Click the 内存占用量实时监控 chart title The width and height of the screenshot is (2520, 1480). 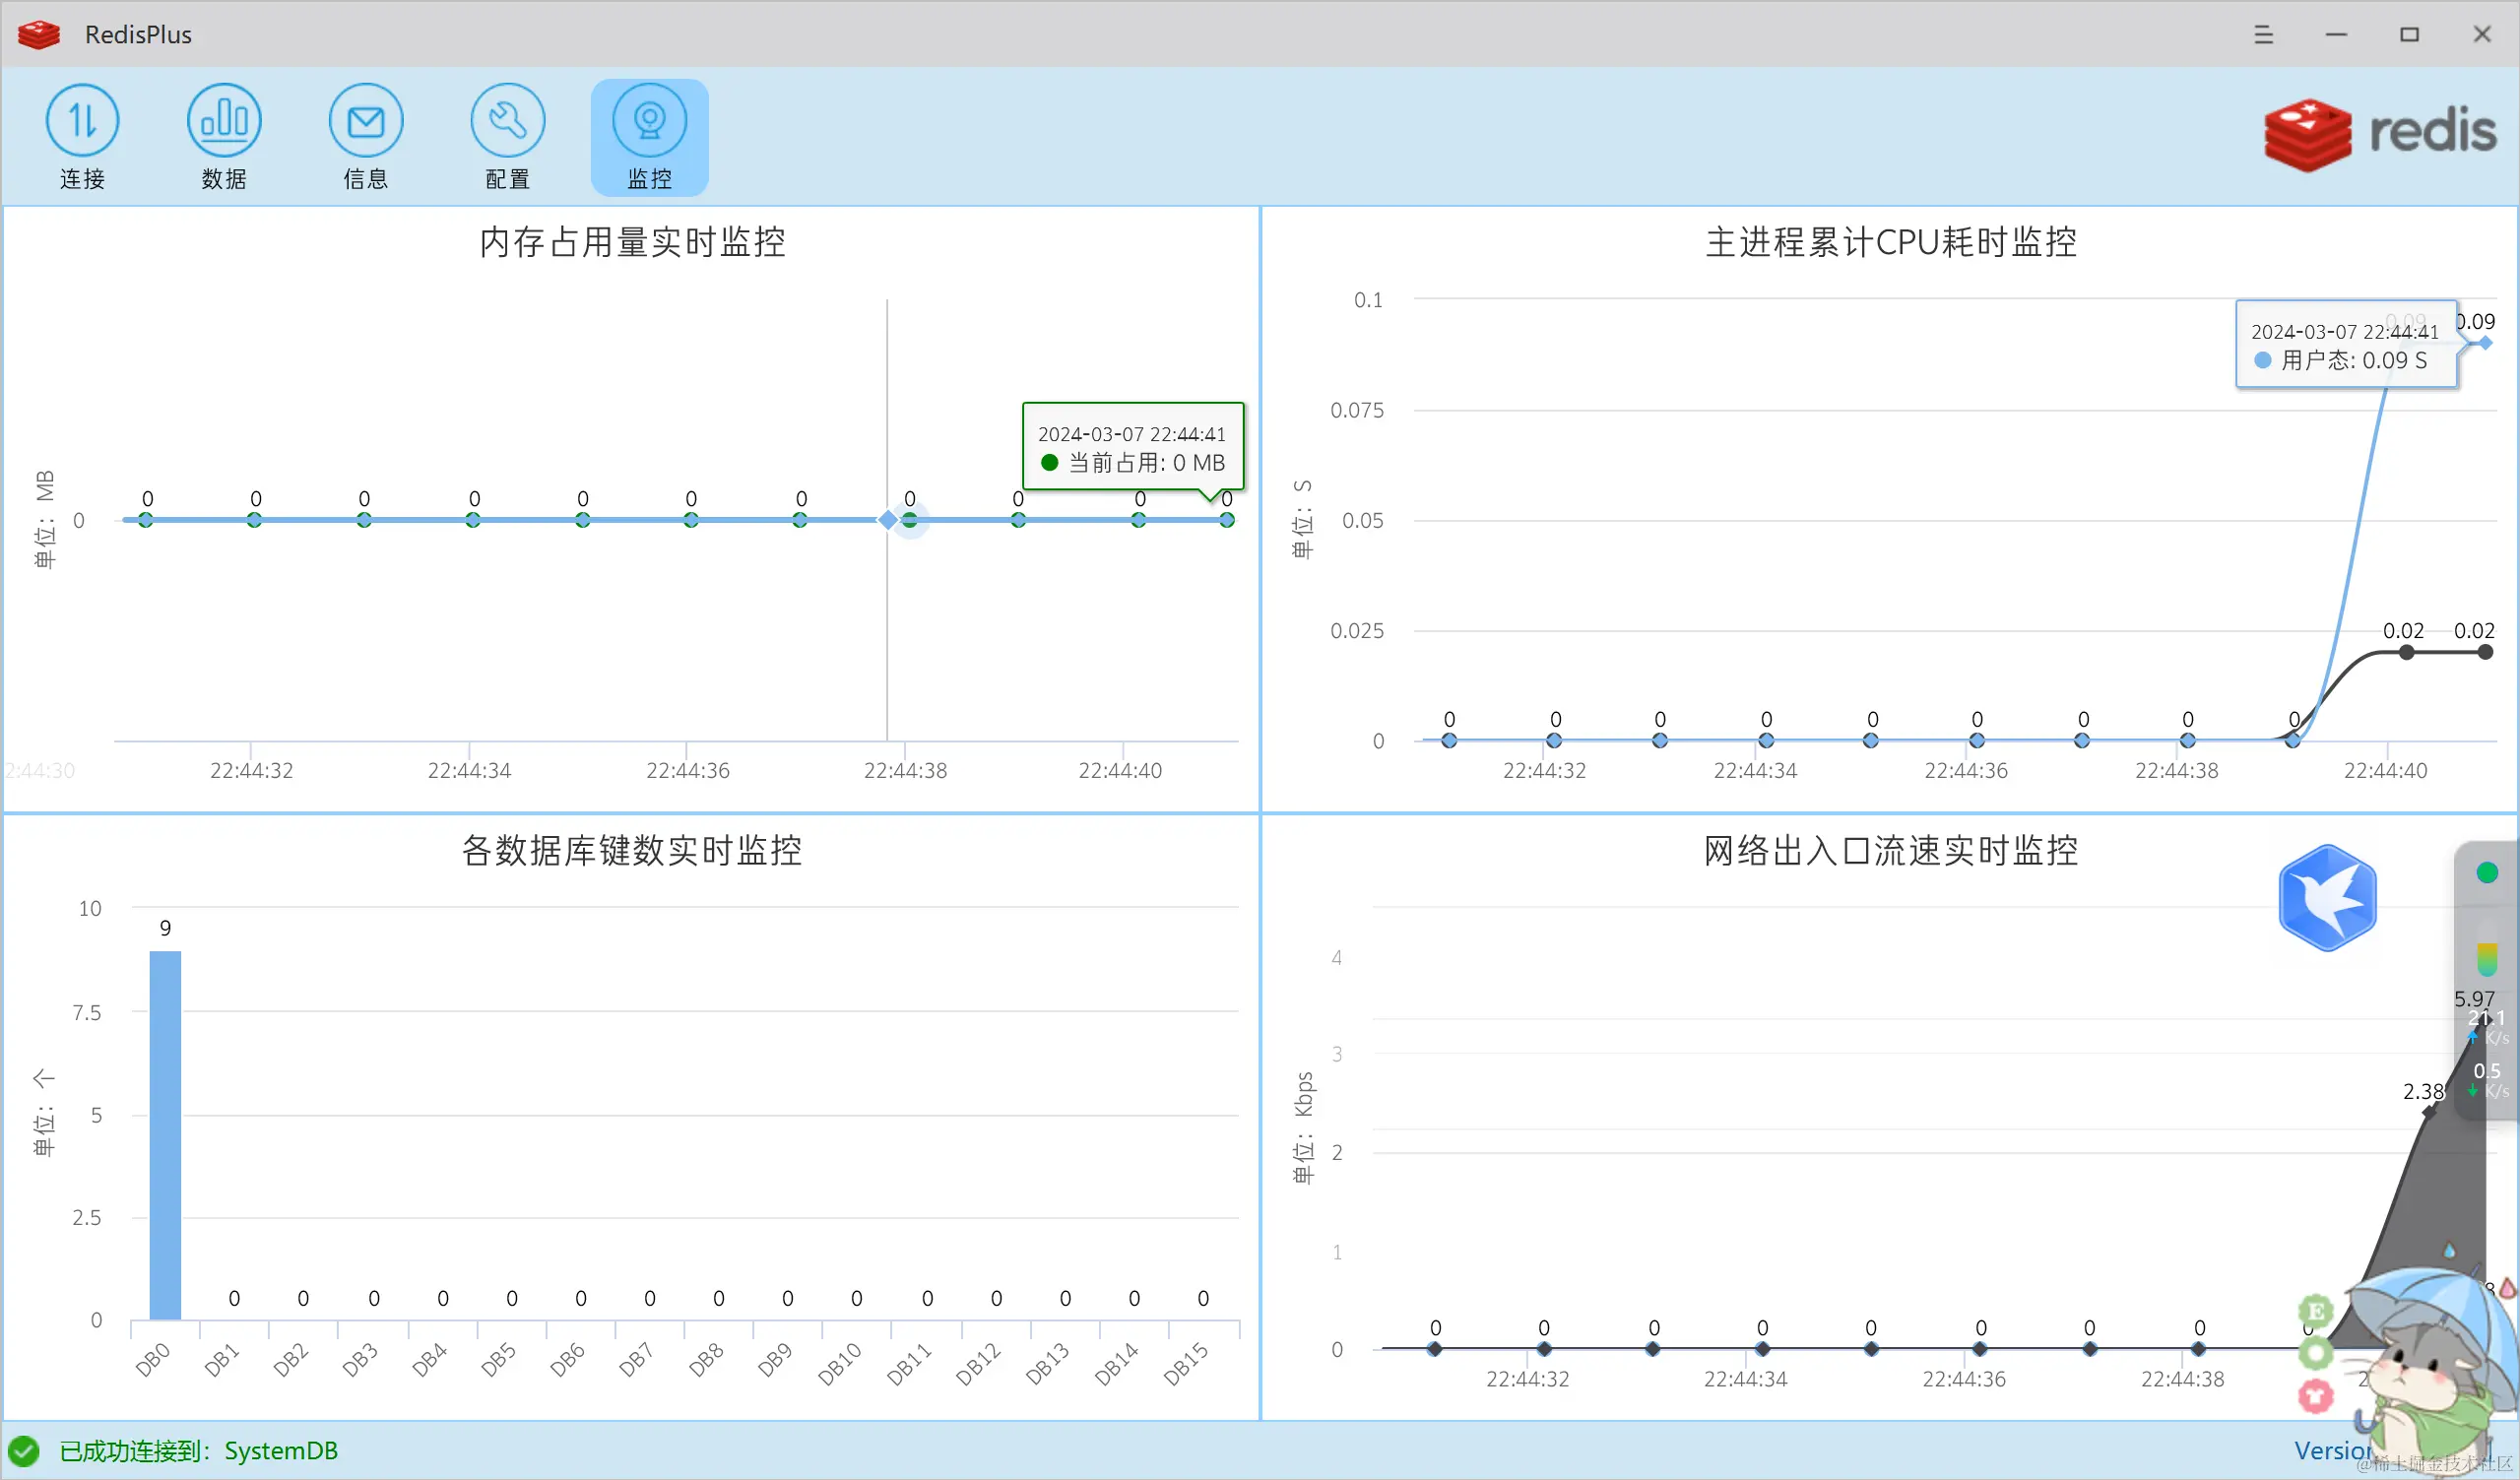coord(632,242)
